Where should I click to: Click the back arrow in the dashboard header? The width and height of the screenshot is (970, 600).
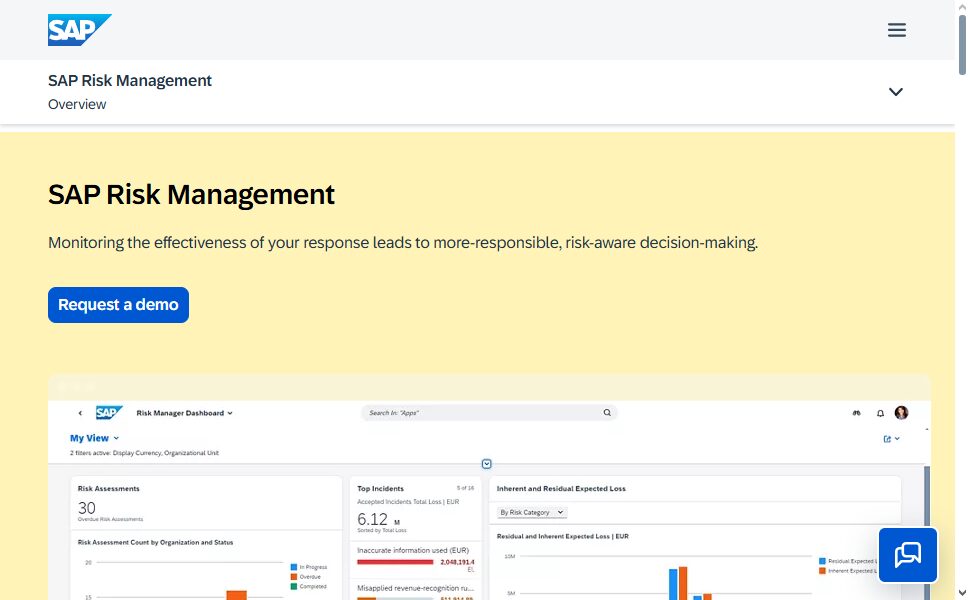(80, 413)
